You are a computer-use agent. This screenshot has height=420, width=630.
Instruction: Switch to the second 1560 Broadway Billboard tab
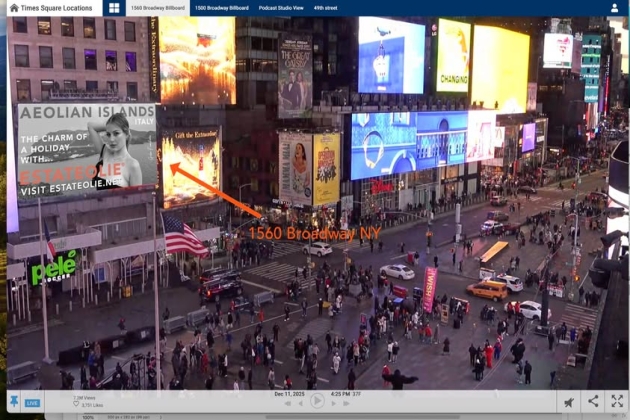click(221, 8)
